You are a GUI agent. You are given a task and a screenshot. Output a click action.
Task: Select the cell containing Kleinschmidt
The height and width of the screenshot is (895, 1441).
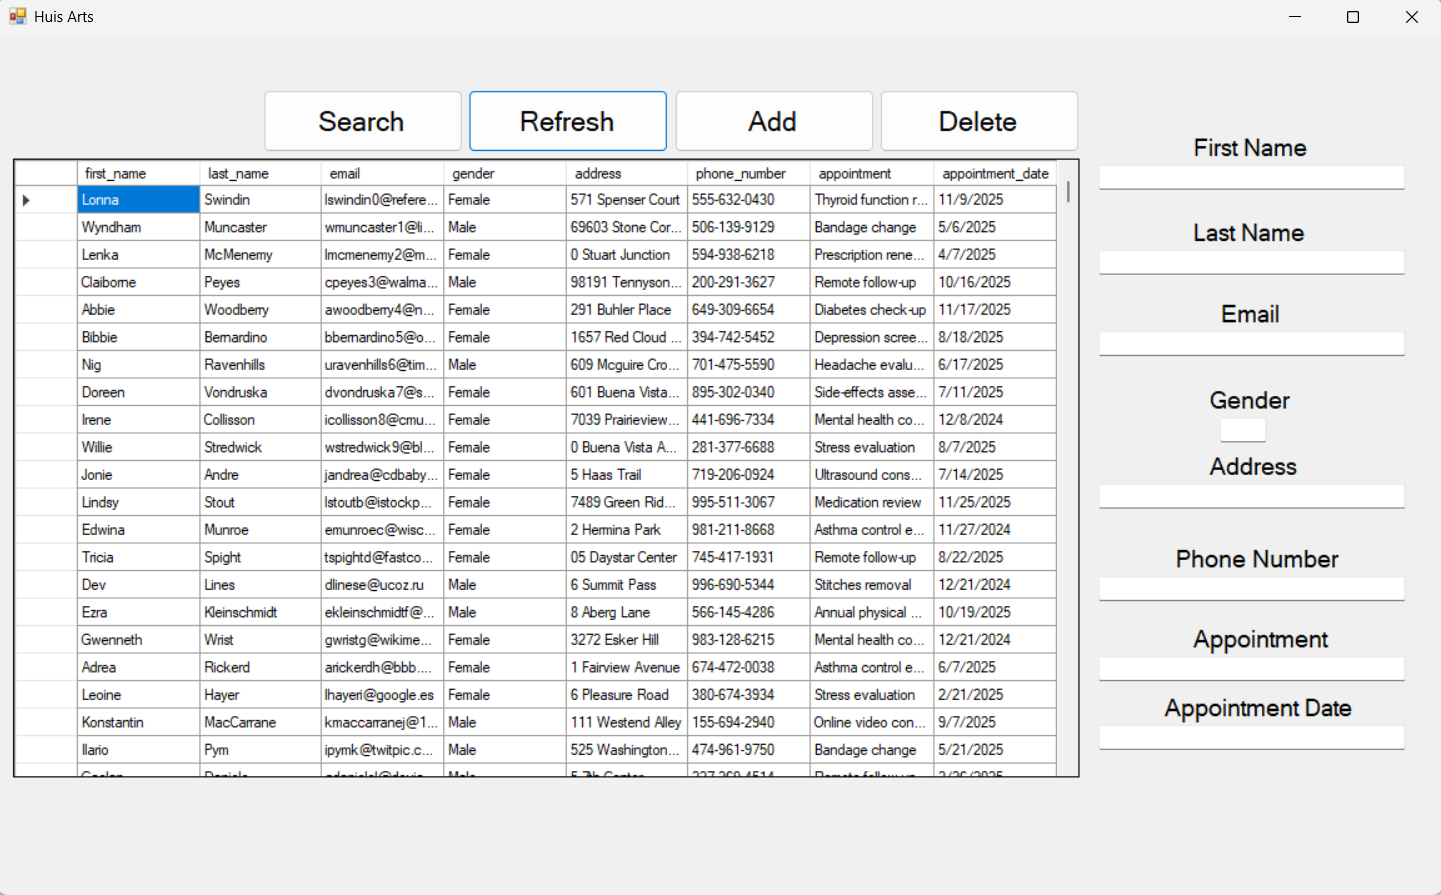(x=259, y=612)
